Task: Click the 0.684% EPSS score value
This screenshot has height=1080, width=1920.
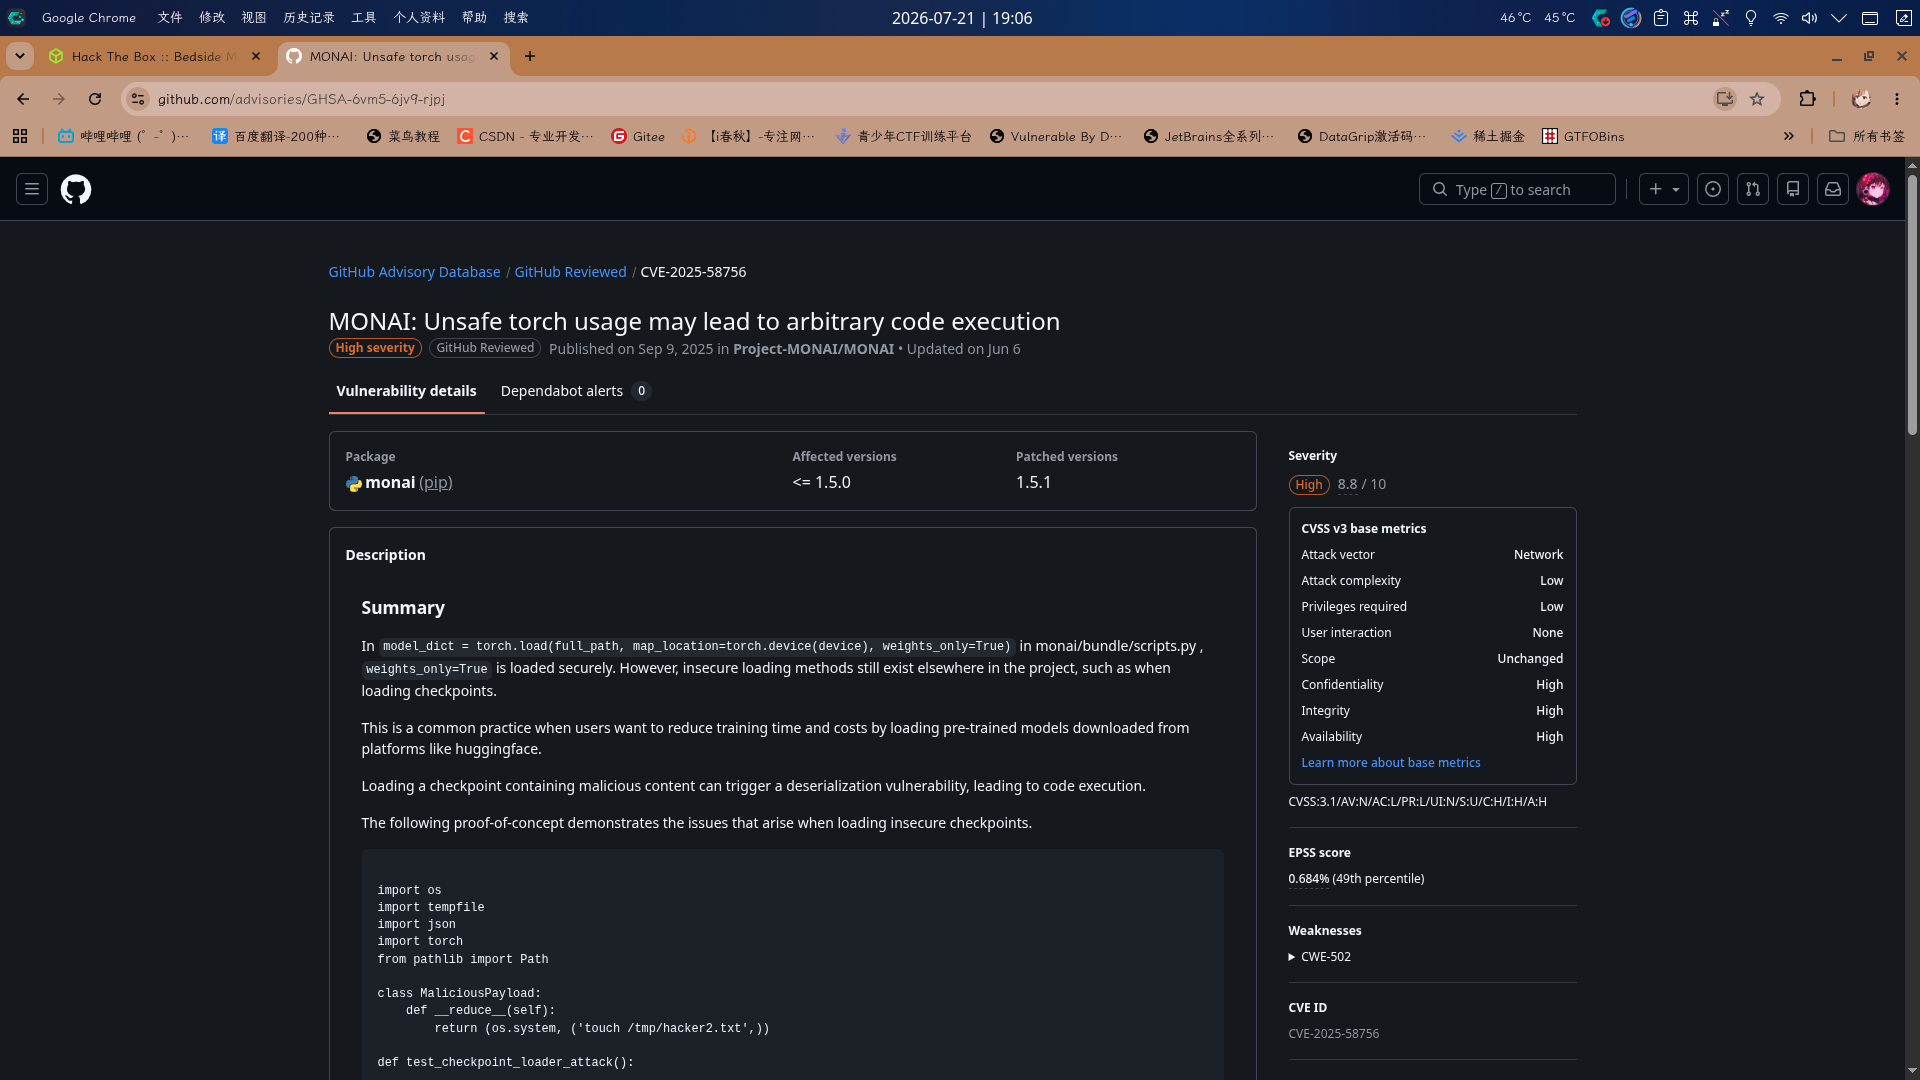Action: point(1308,879)
